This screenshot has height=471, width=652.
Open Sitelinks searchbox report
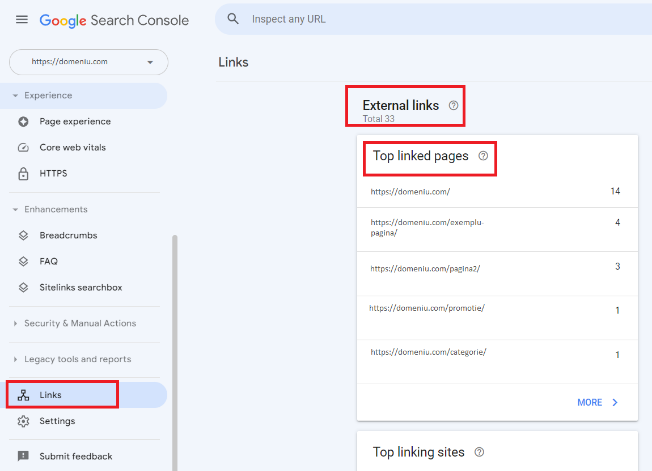point(80,287)
